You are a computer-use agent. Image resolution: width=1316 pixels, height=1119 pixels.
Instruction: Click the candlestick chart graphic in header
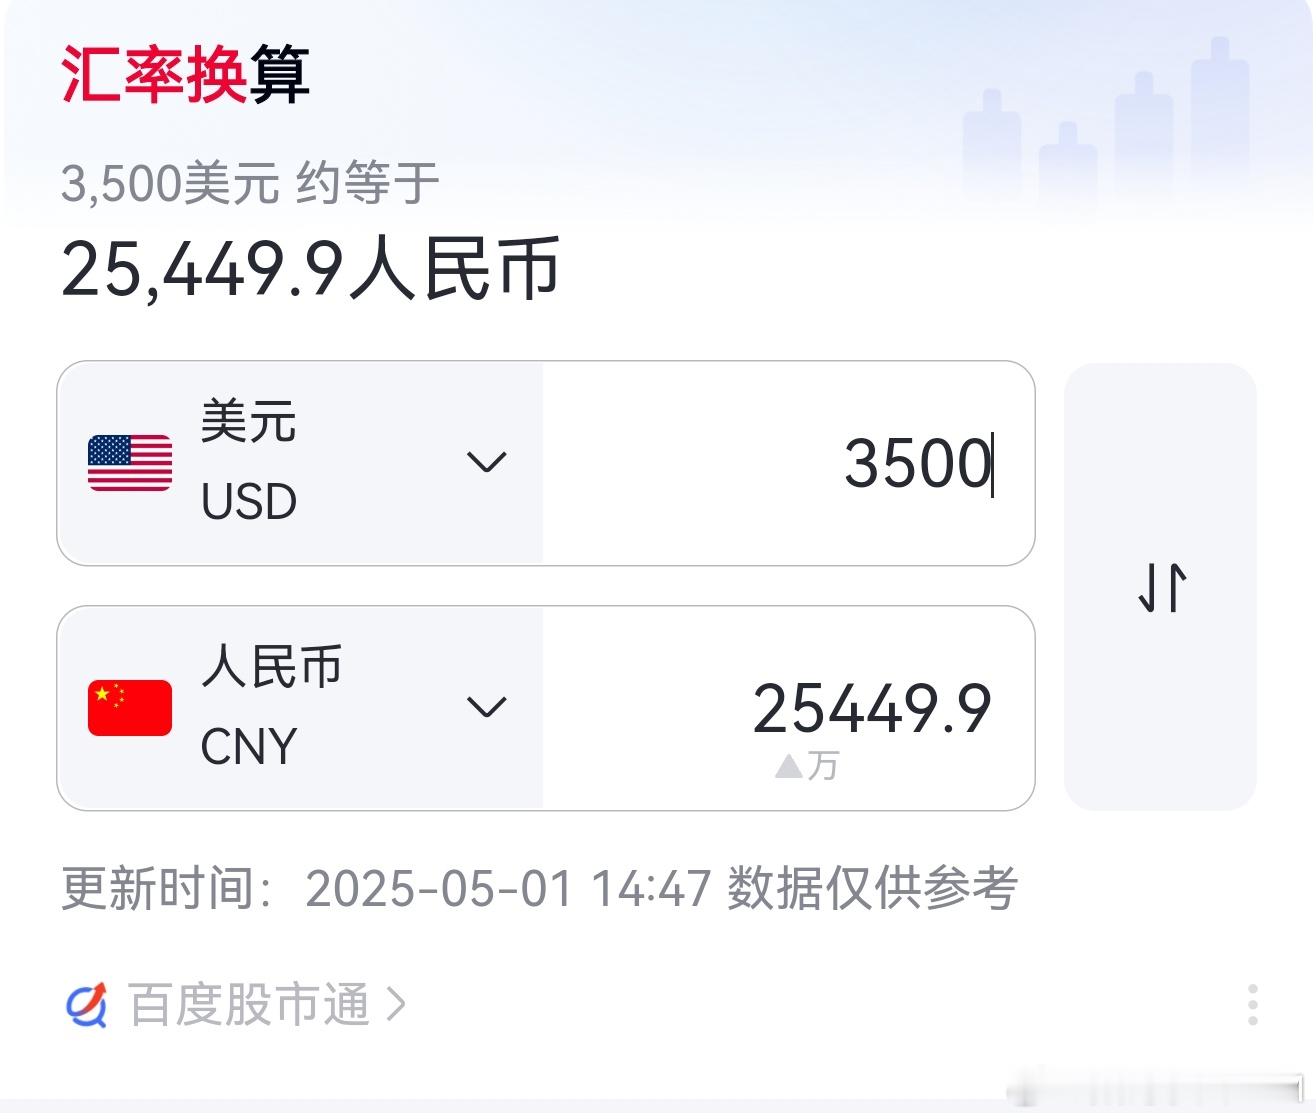(x=1106, y=125)
